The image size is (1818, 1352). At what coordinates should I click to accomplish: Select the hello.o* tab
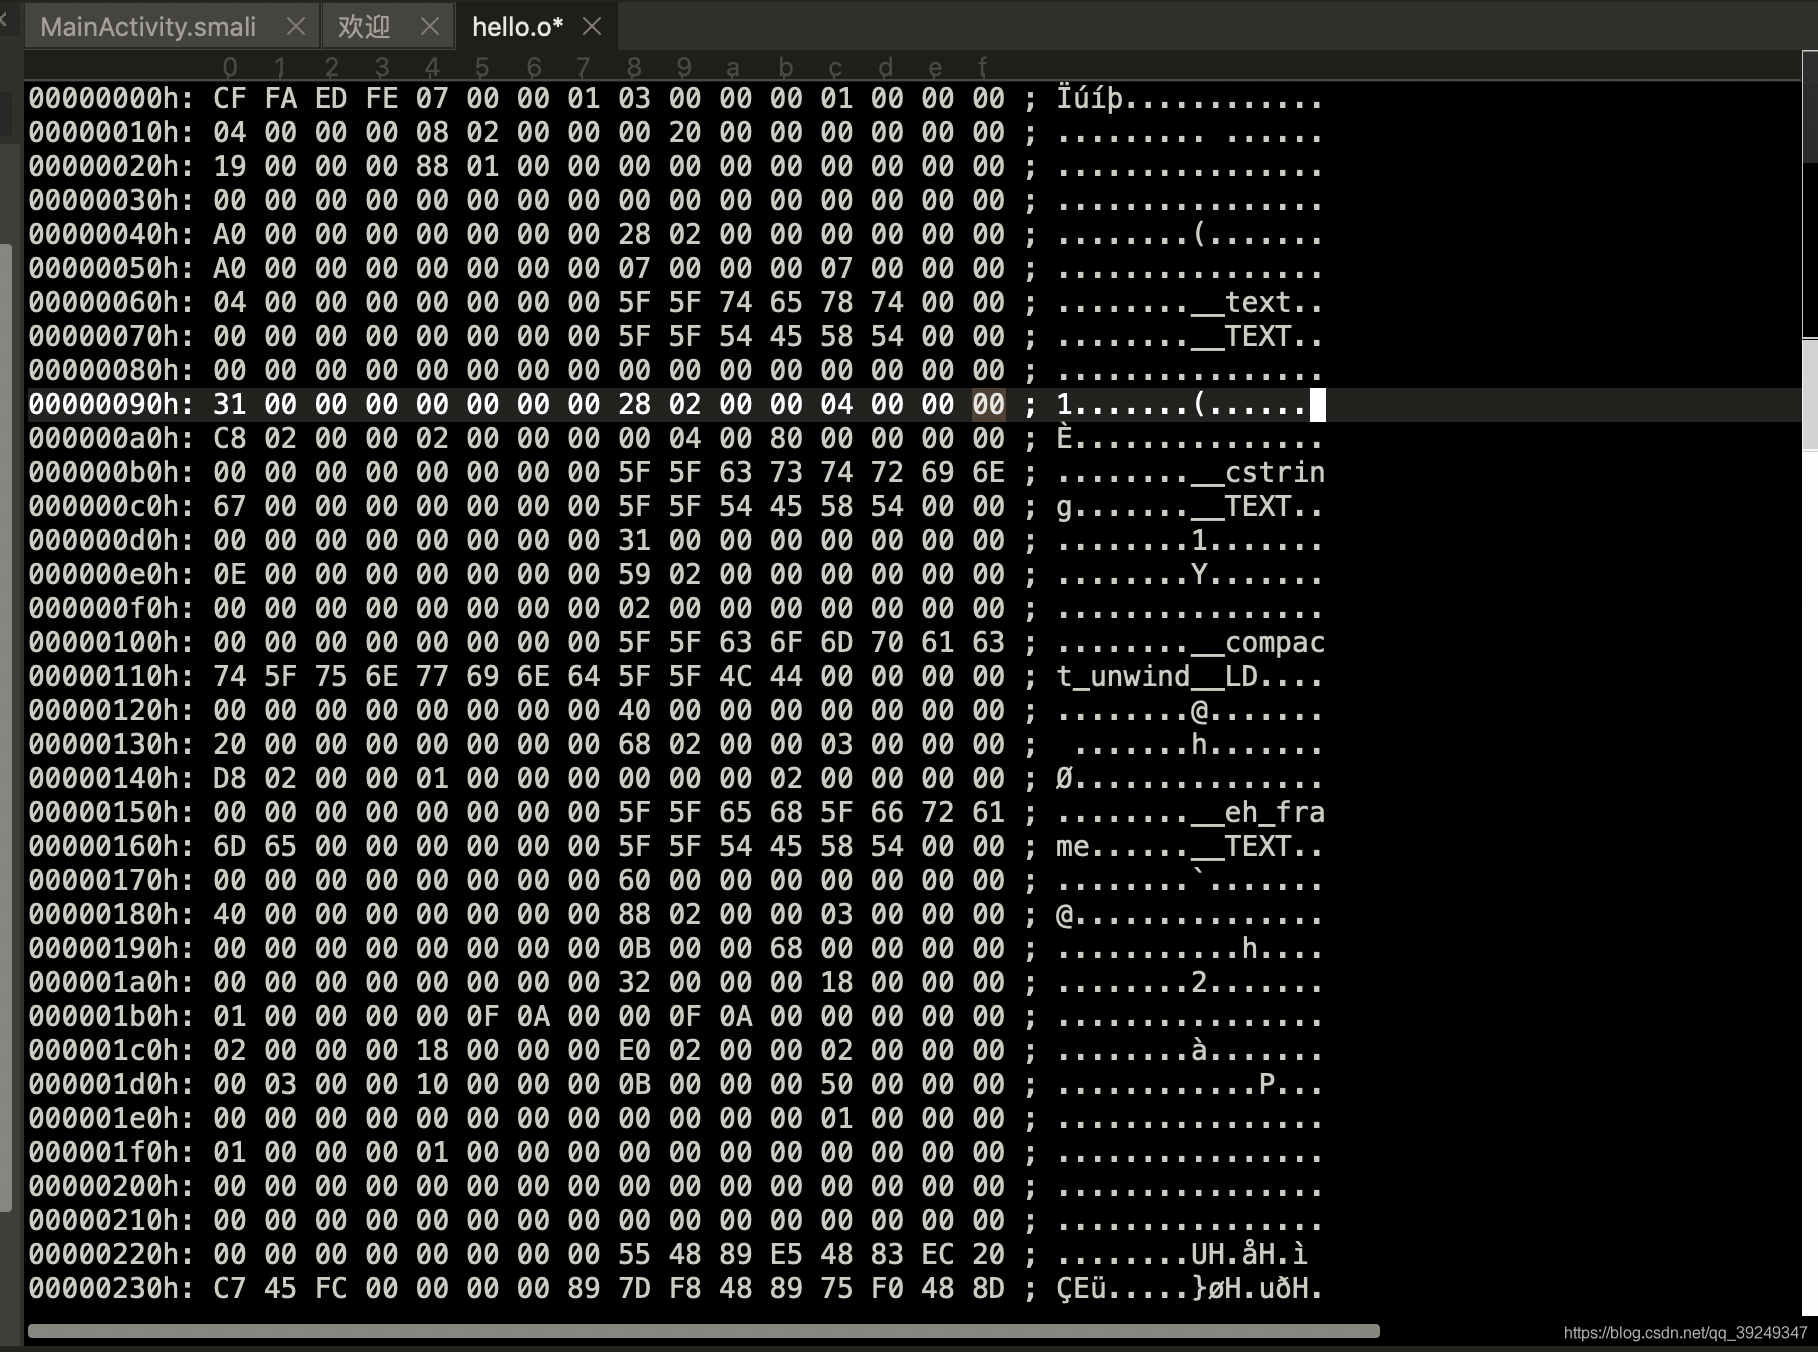[517, 27]
